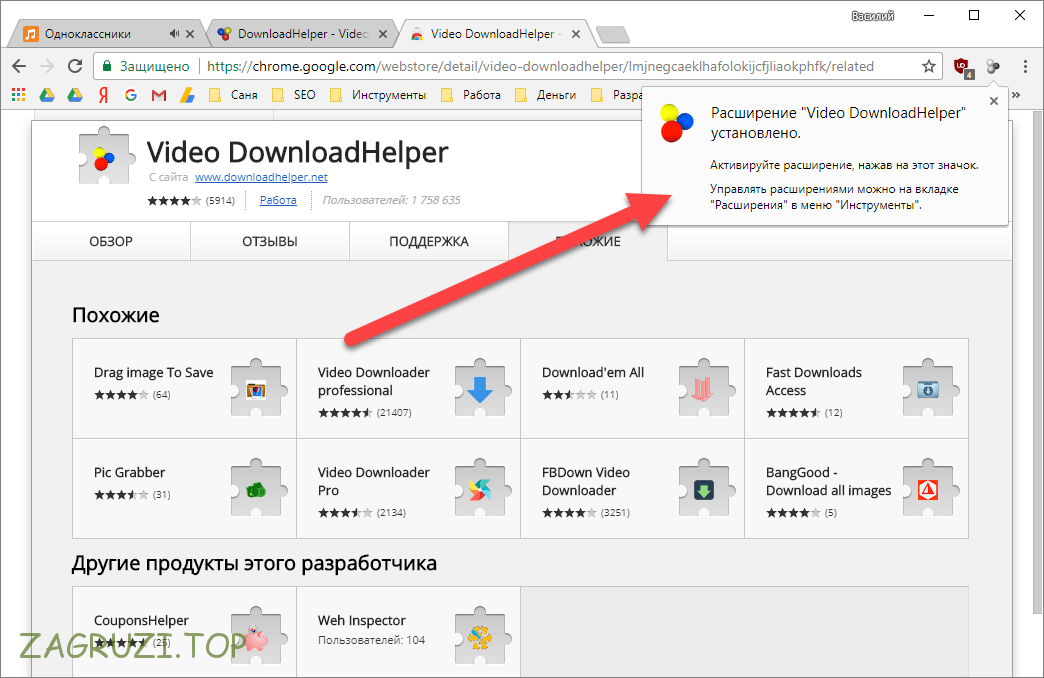Screen dimensions: 1044x678
Task: Click the Download'em All extension icon
Action: click(x=706, y=390)
